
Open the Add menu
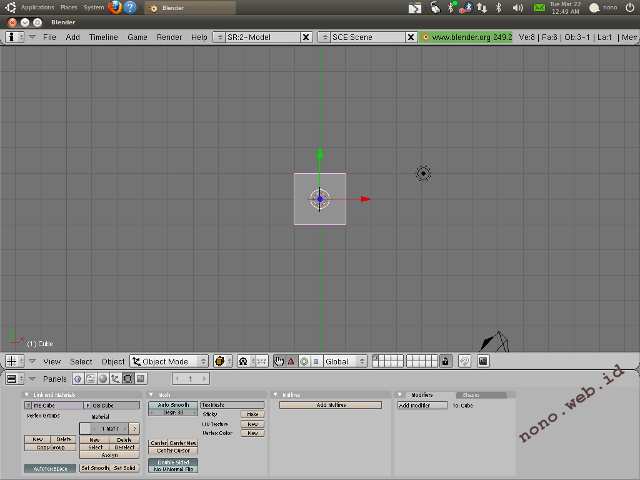73,37
